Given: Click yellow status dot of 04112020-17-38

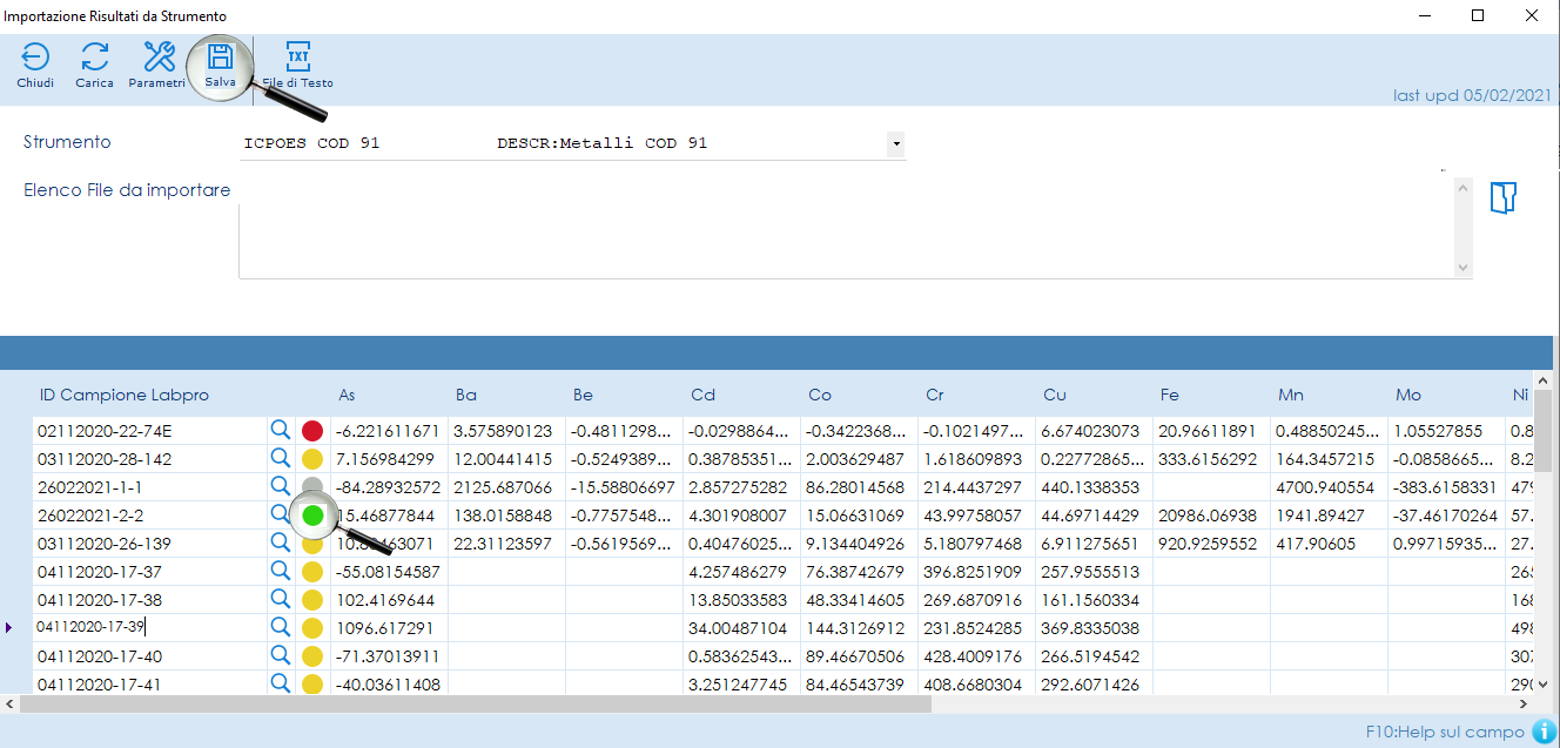Looking at the screenshot, I should click(312, 600).
